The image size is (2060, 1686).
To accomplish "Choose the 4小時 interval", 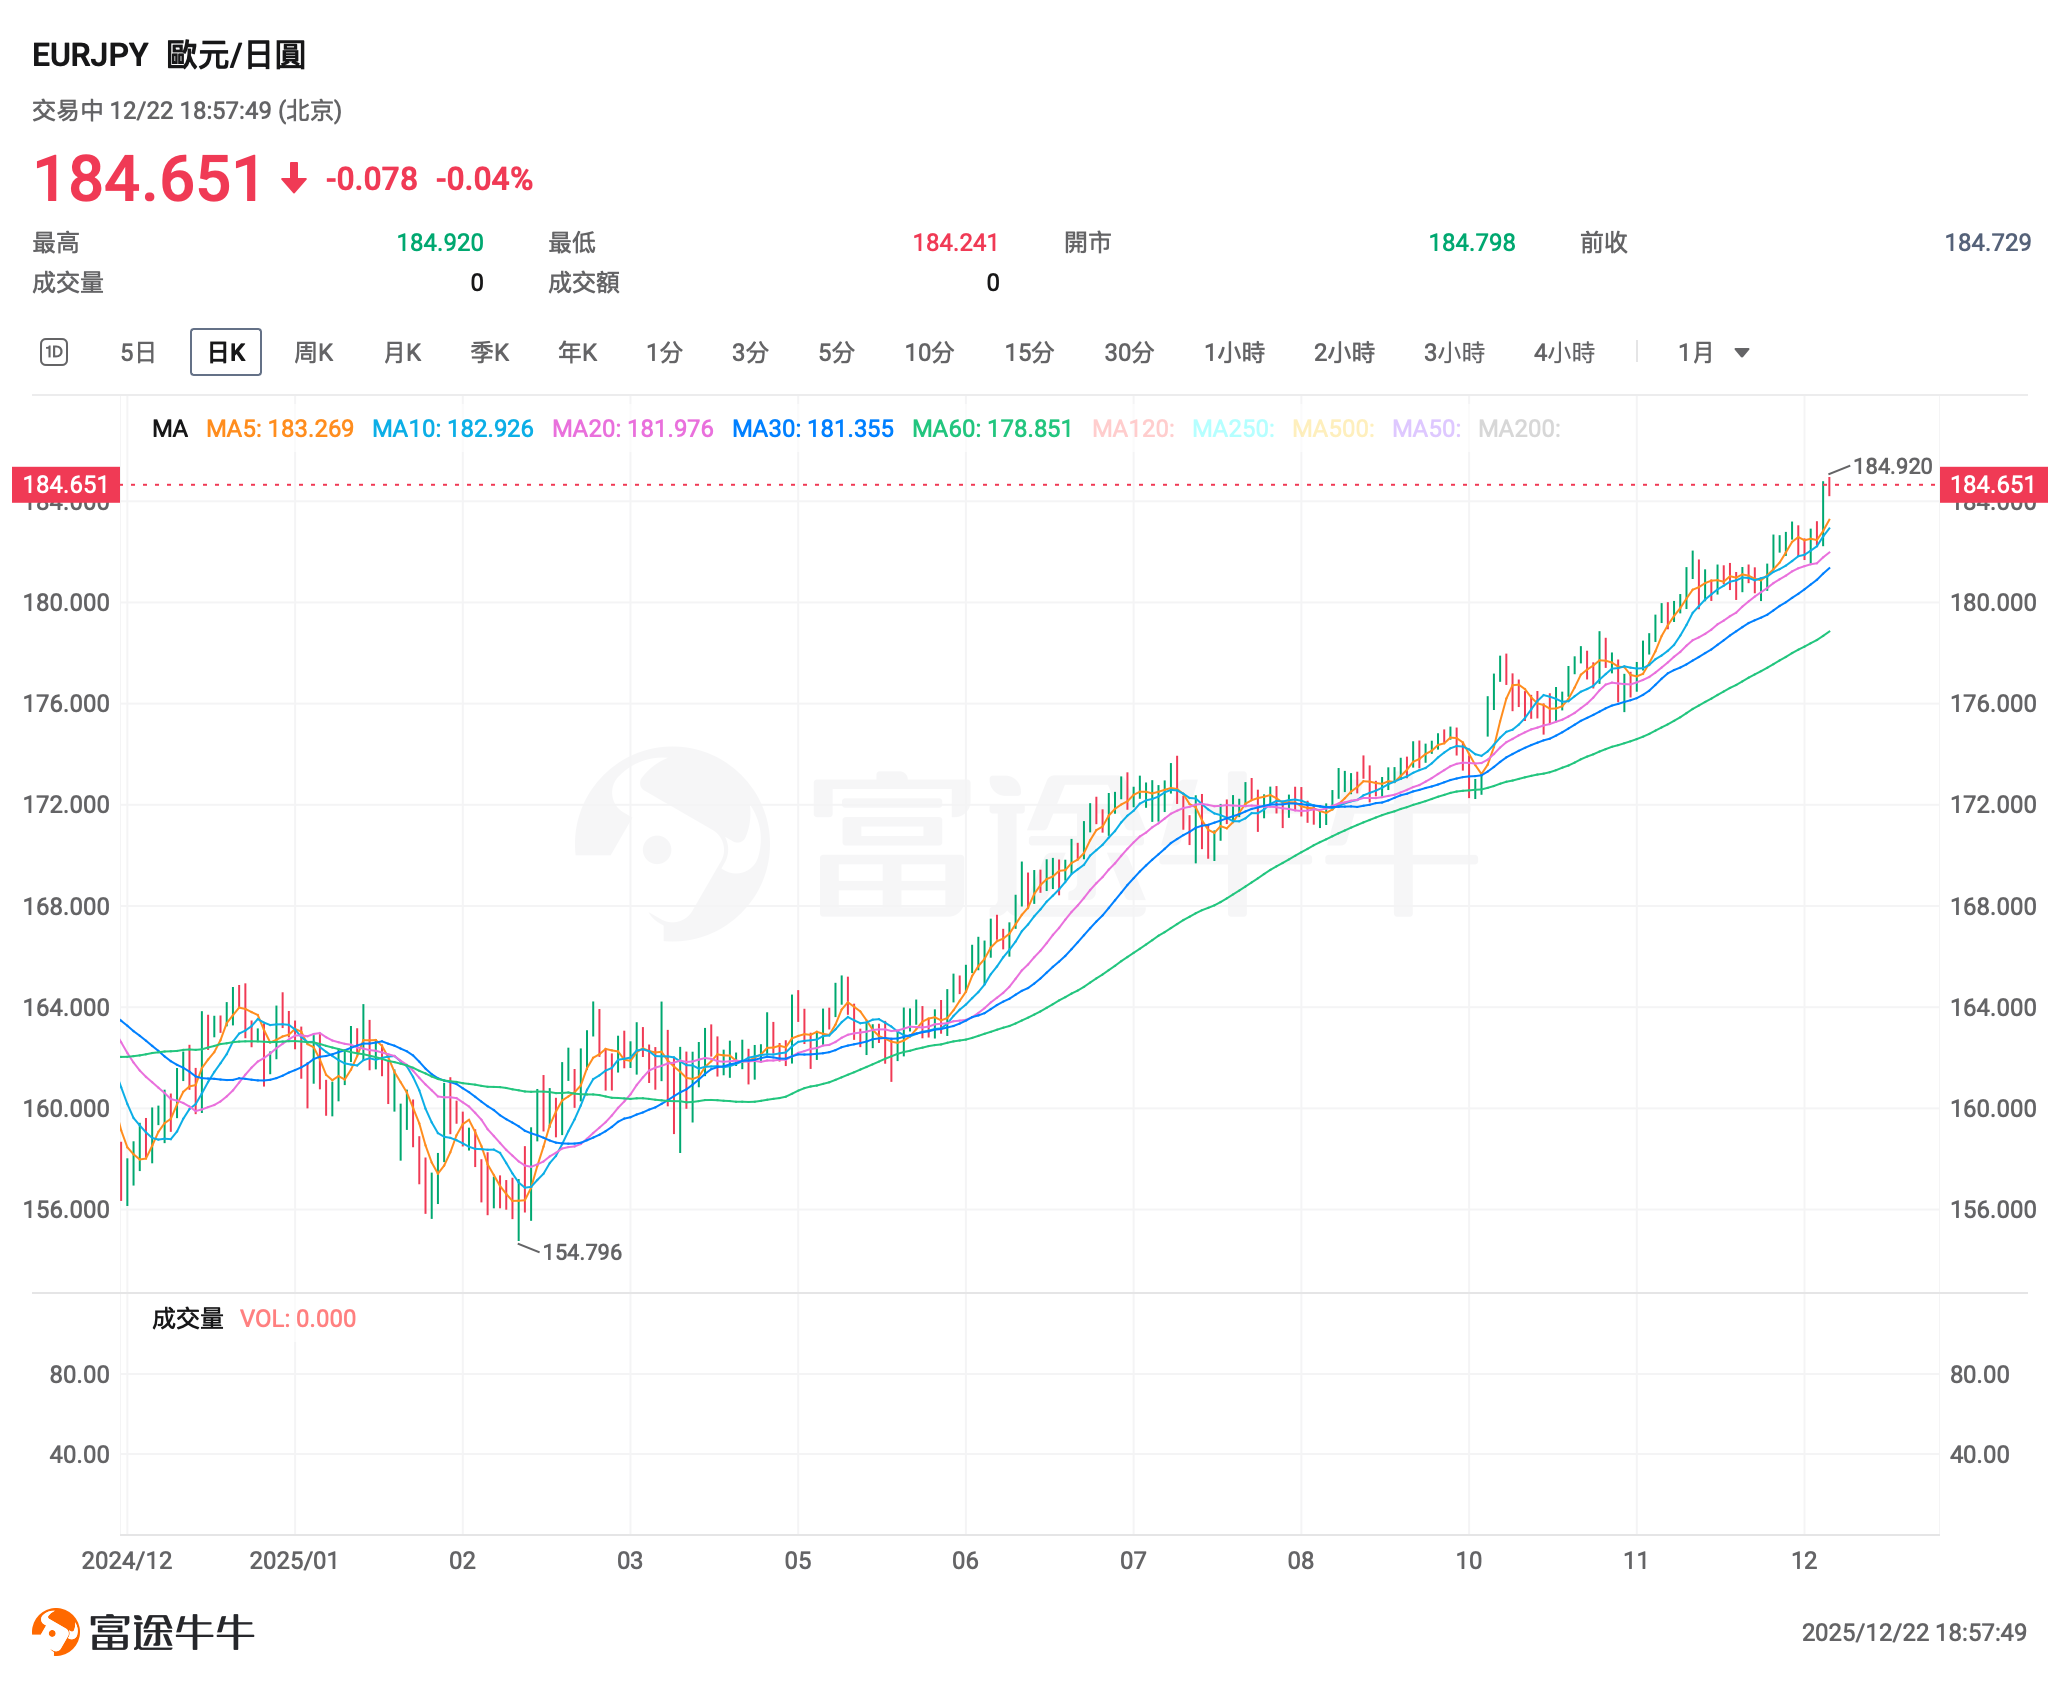I will (x=1564, y=352).
